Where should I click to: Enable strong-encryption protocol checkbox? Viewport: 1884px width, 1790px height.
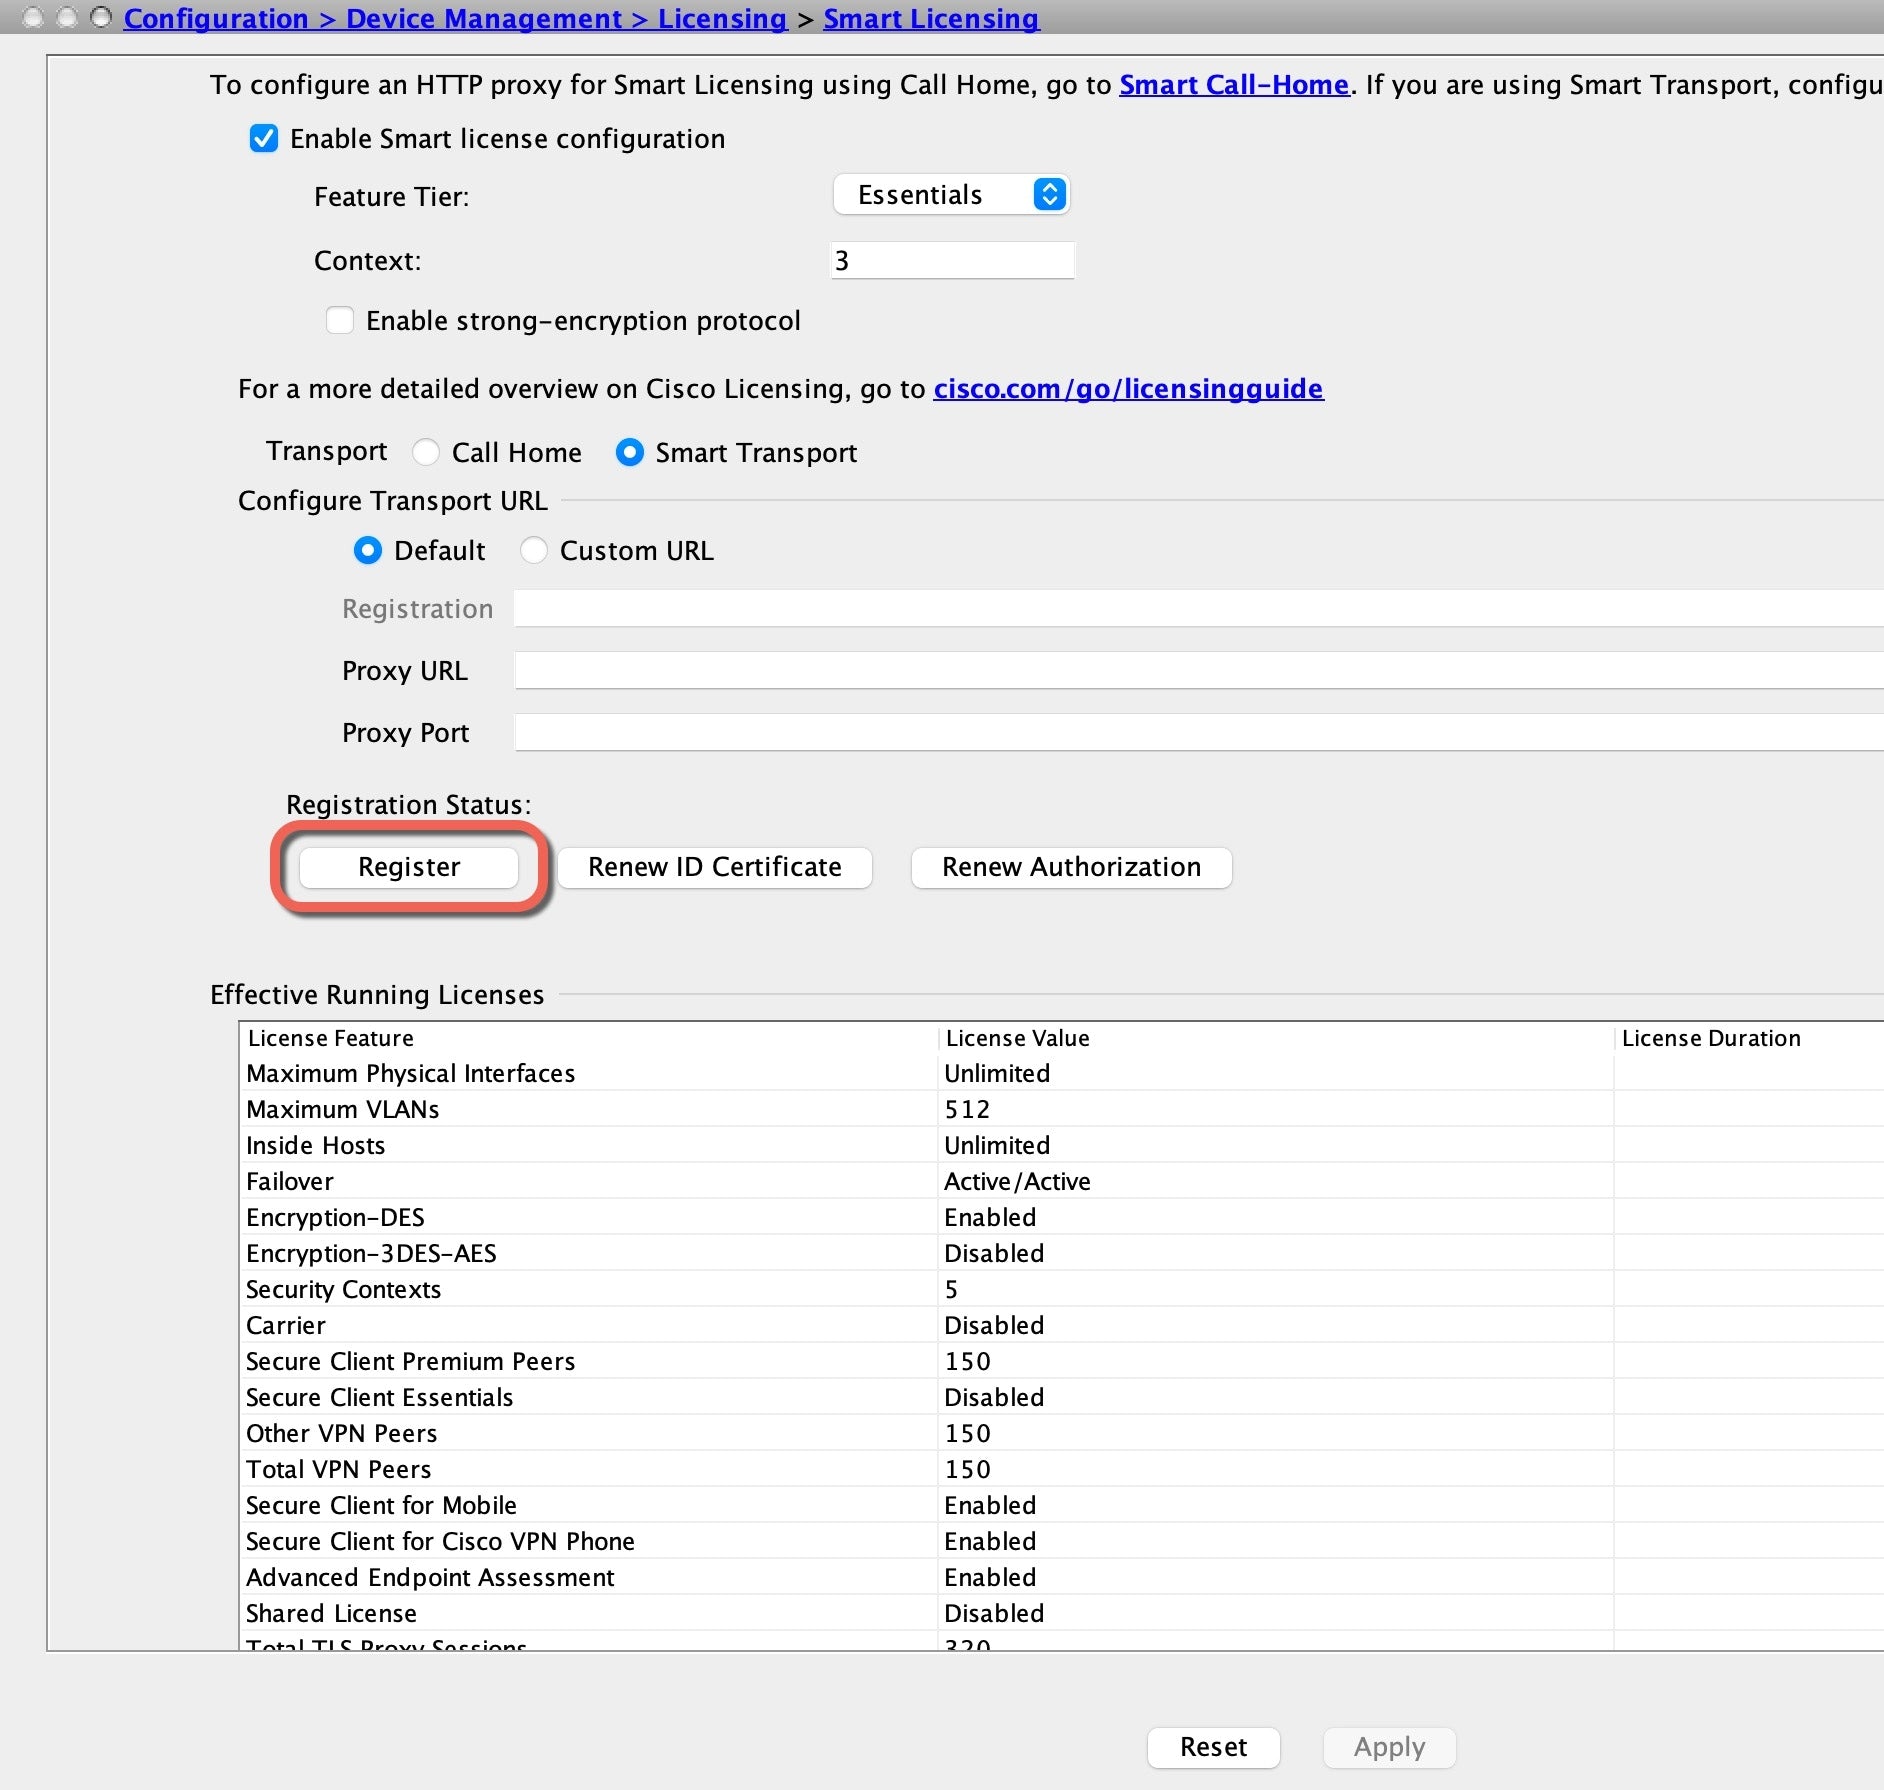(x=340, y=321)
